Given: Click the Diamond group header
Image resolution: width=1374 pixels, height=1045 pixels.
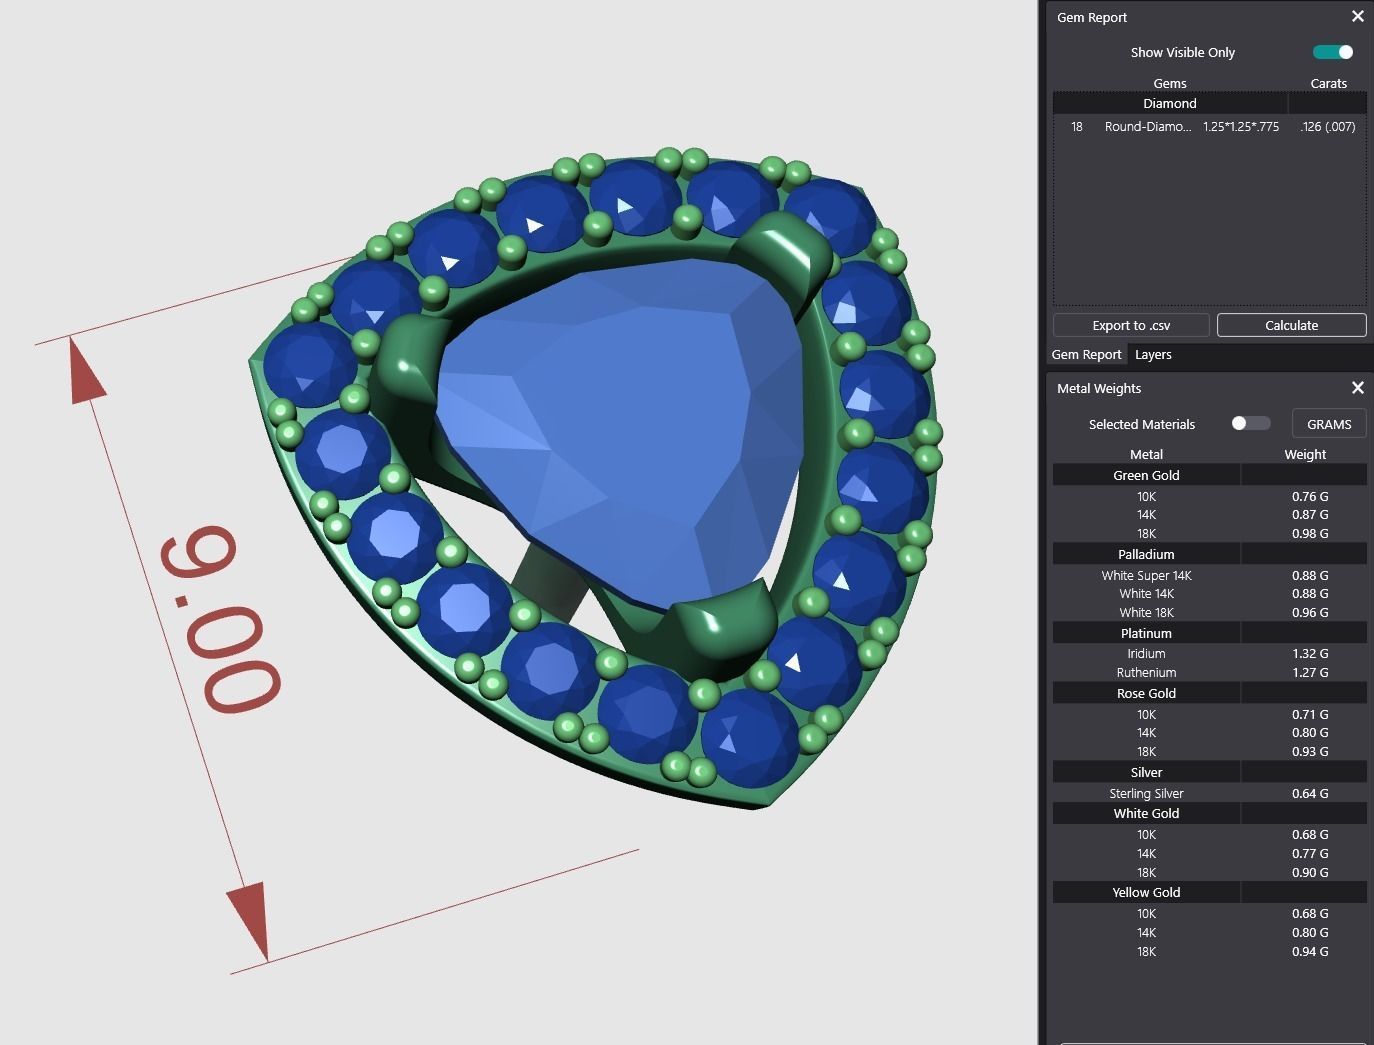Looking at the screenshot, I should point(1170,103).
